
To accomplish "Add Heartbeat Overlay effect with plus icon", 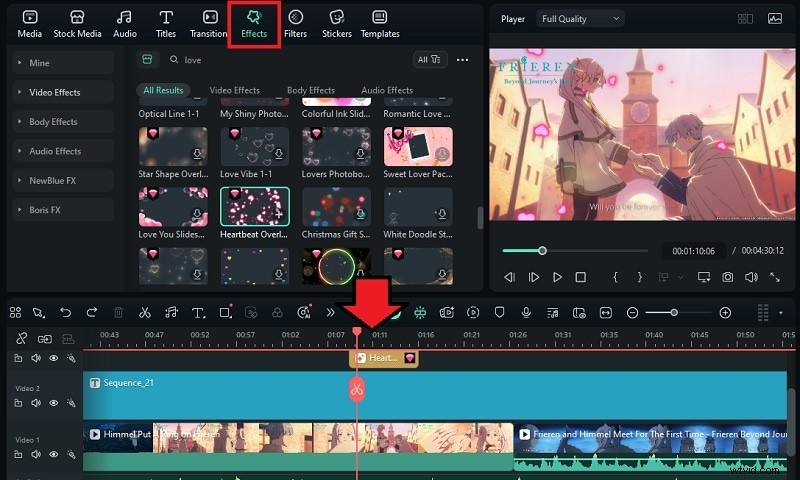I will click(x=279, y=214).
